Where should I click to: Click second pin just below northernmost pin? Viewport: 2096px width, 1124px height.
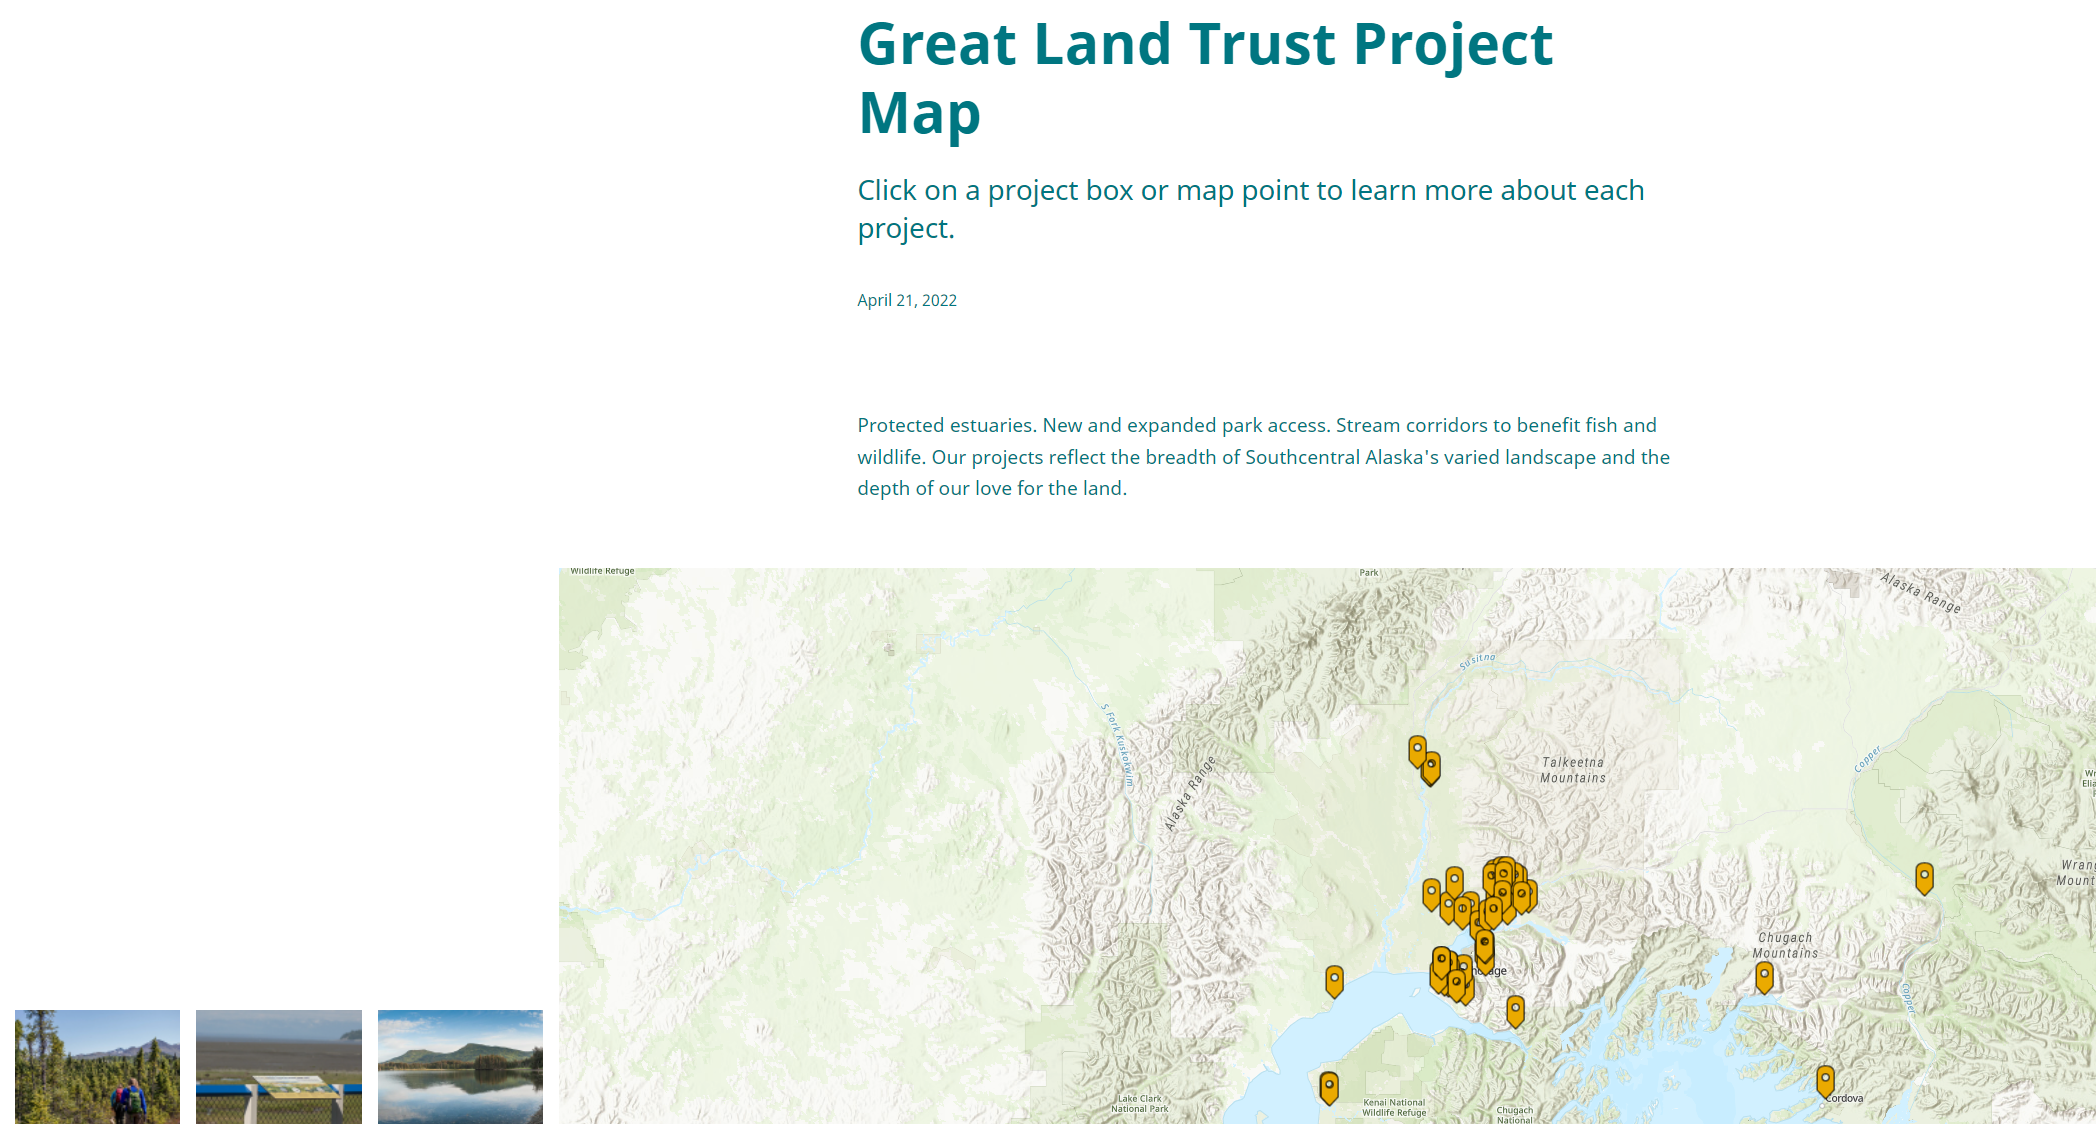tap(1432, 767)
